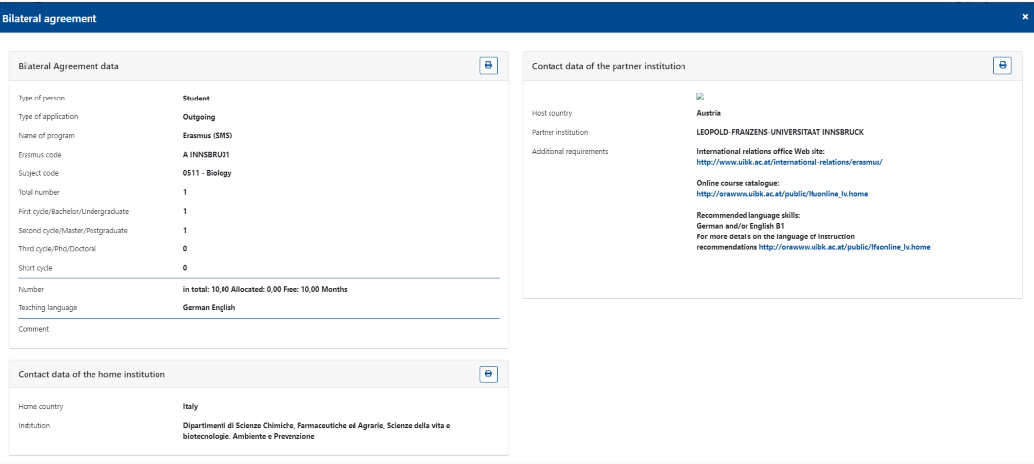The image size is (1034, 464).
Task: Print the Bilateral Agreement data panel
Action: (x=488, y=66)
